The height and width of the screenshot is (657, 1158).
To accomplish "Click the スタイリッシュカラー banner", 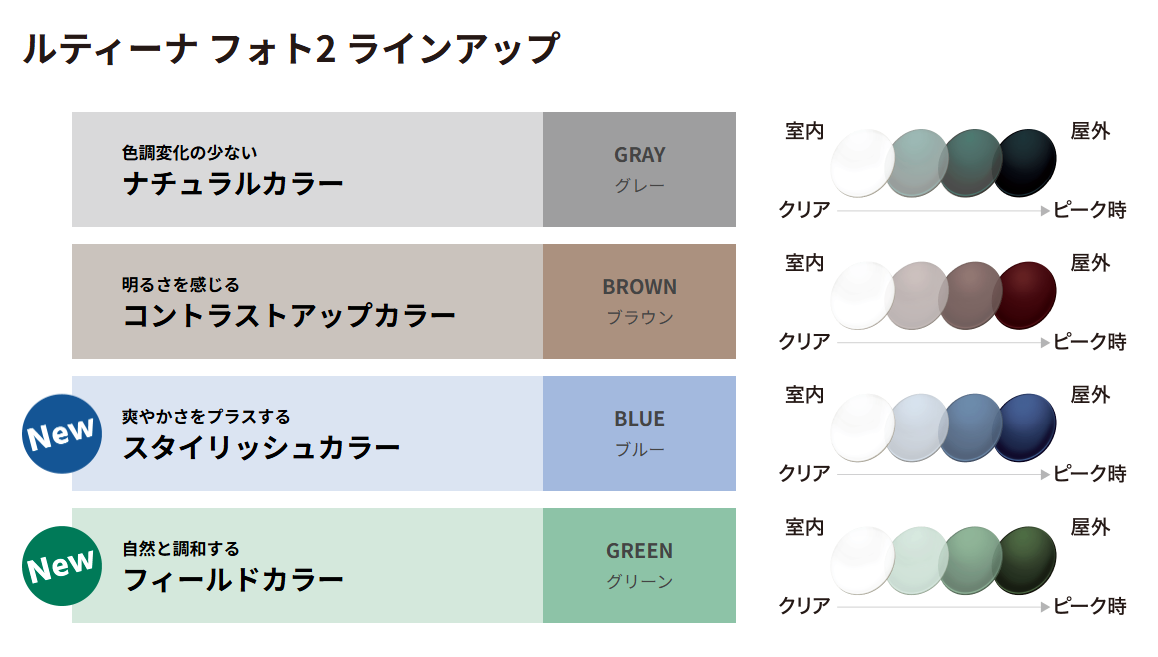I will (307, 433).
